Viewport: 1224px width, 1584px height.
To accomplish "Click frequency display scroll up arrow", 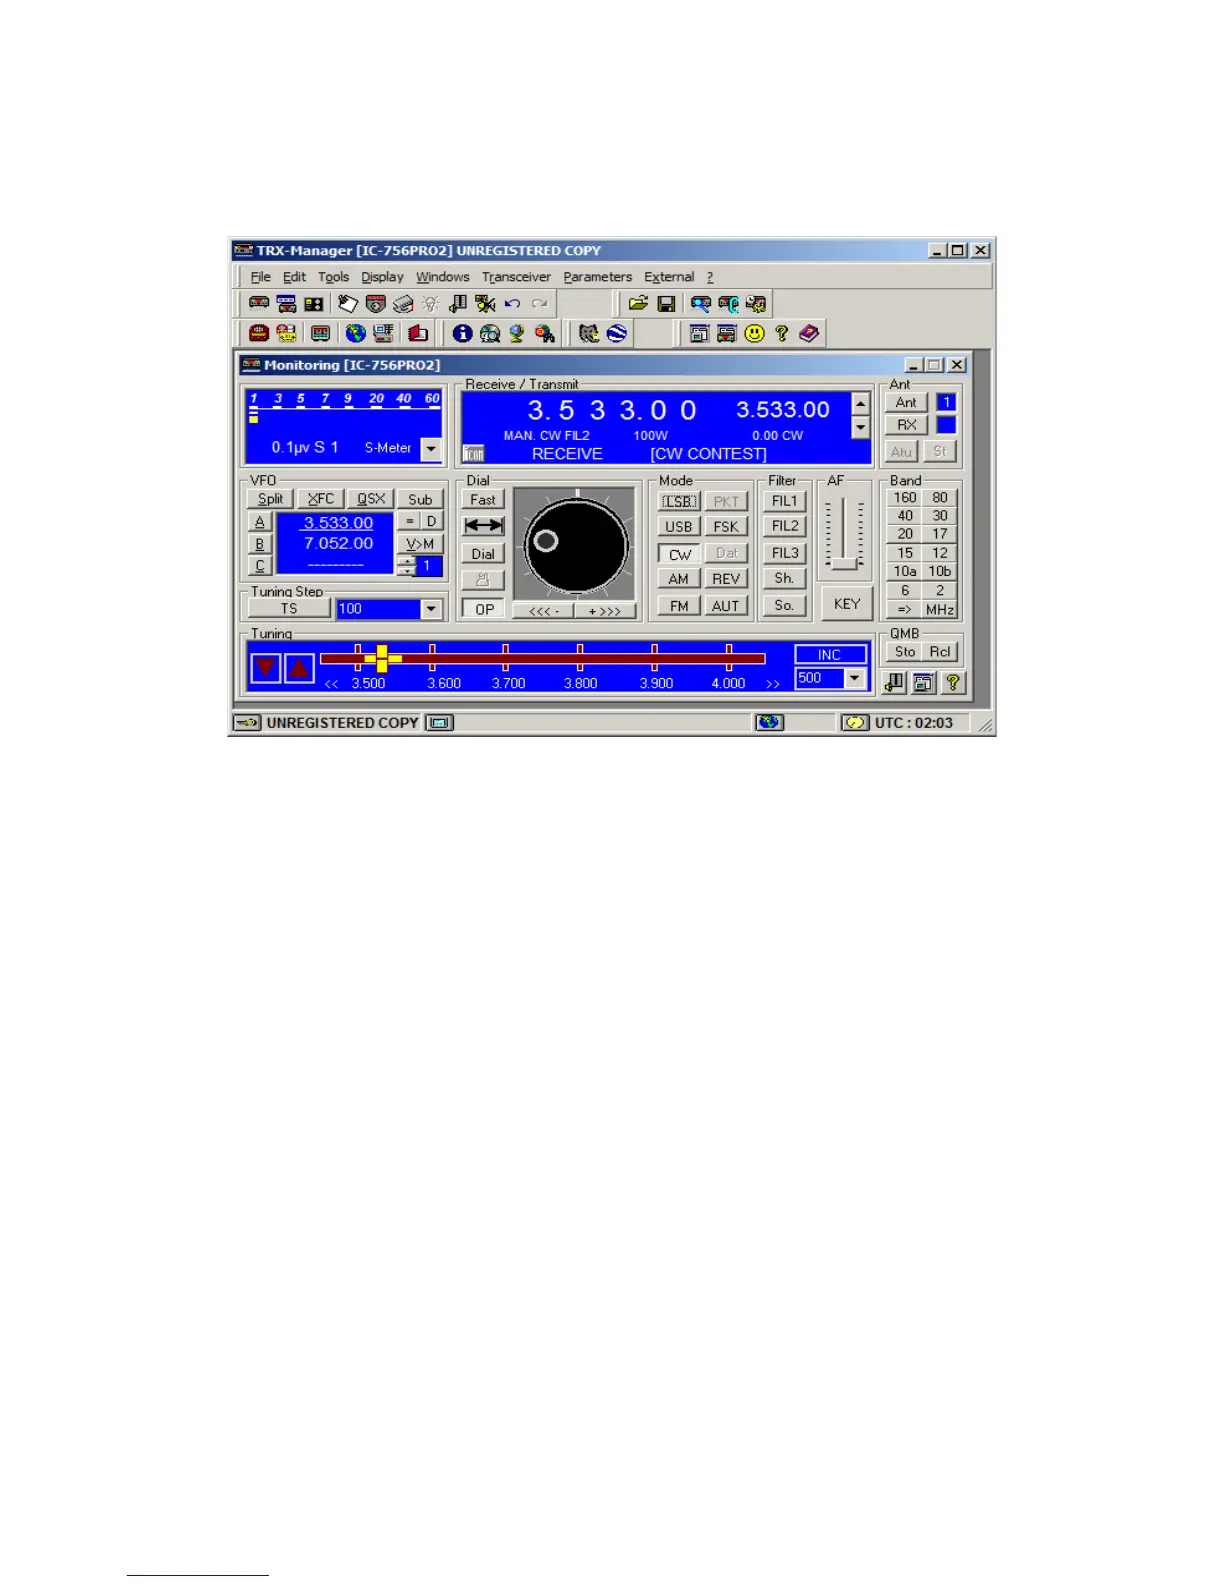I will 860,404.
